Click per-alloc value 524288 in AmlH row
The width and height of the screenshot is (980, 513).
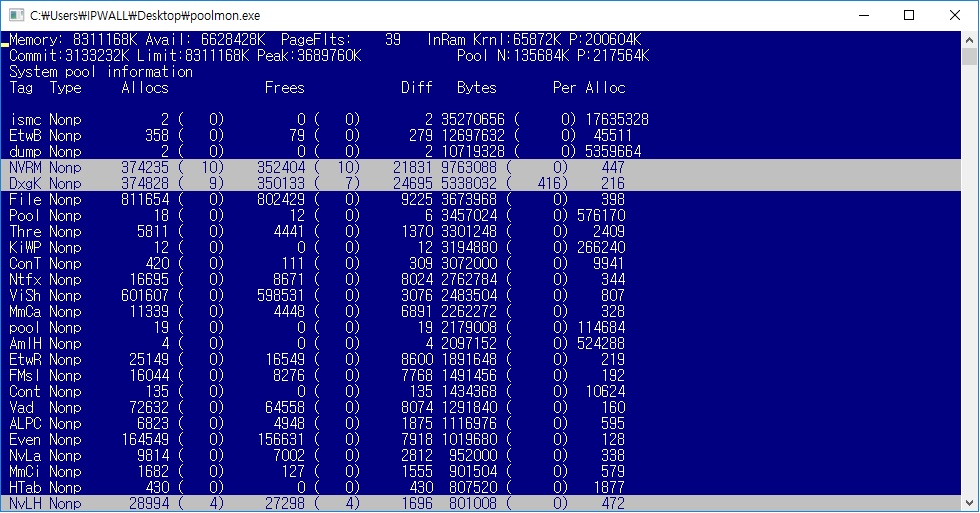click(601, 344)
